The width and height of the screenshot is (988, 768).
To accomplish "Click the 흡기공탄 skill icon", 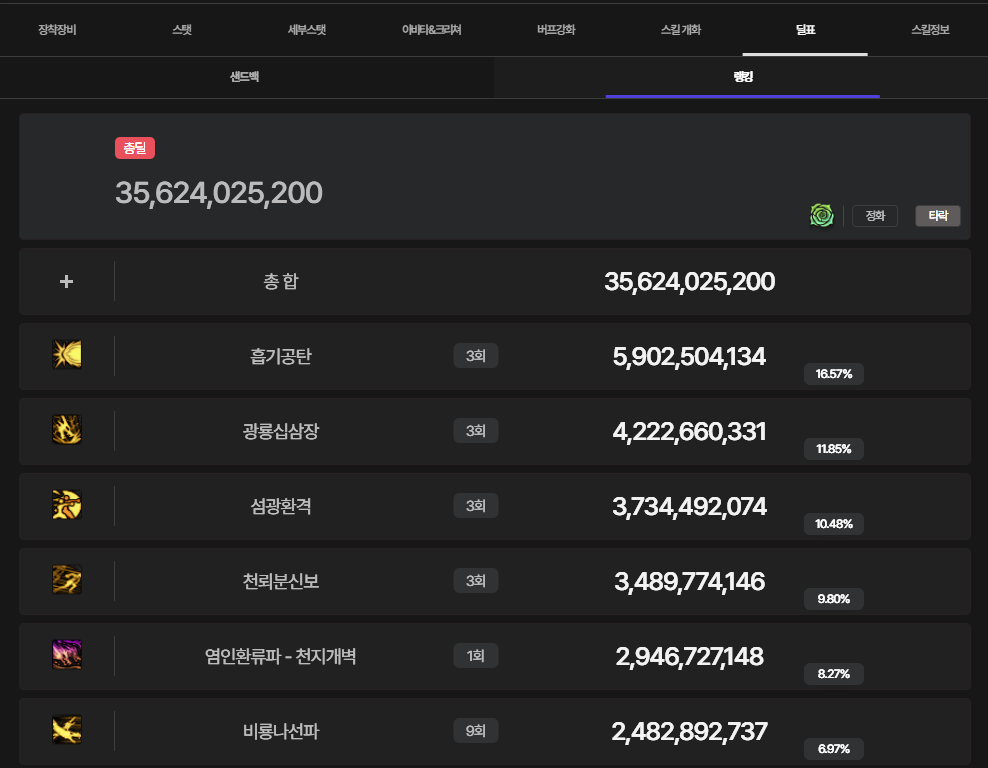I will (67, 355).
